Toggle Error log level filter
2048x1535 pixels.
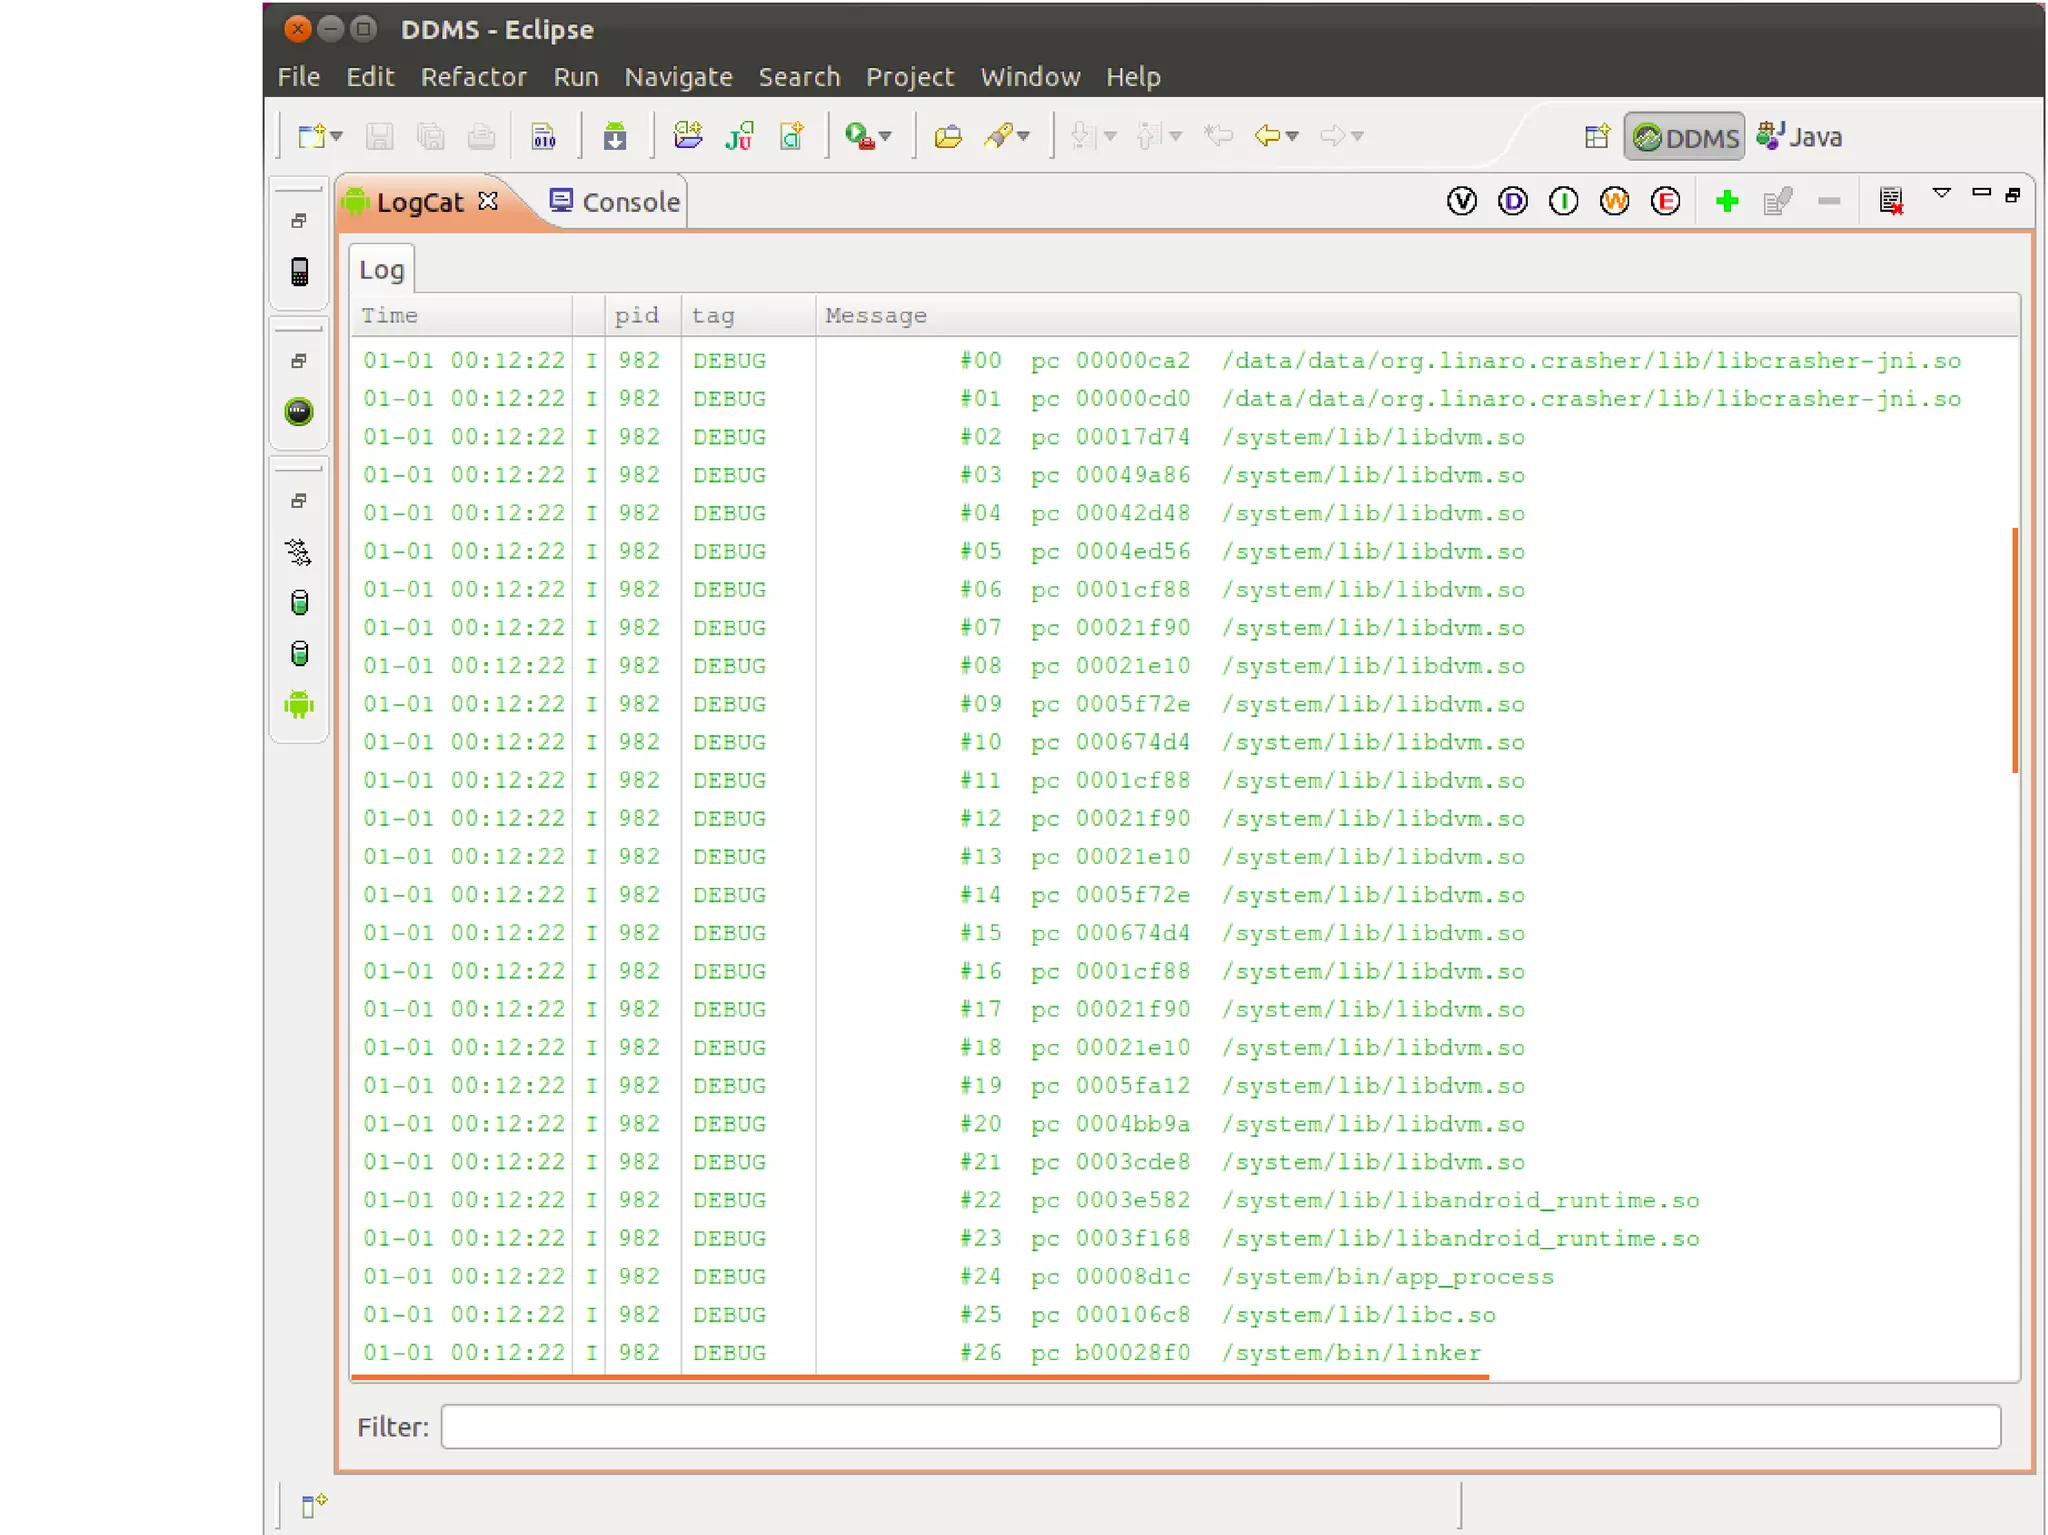click(x=1665, y=201)
